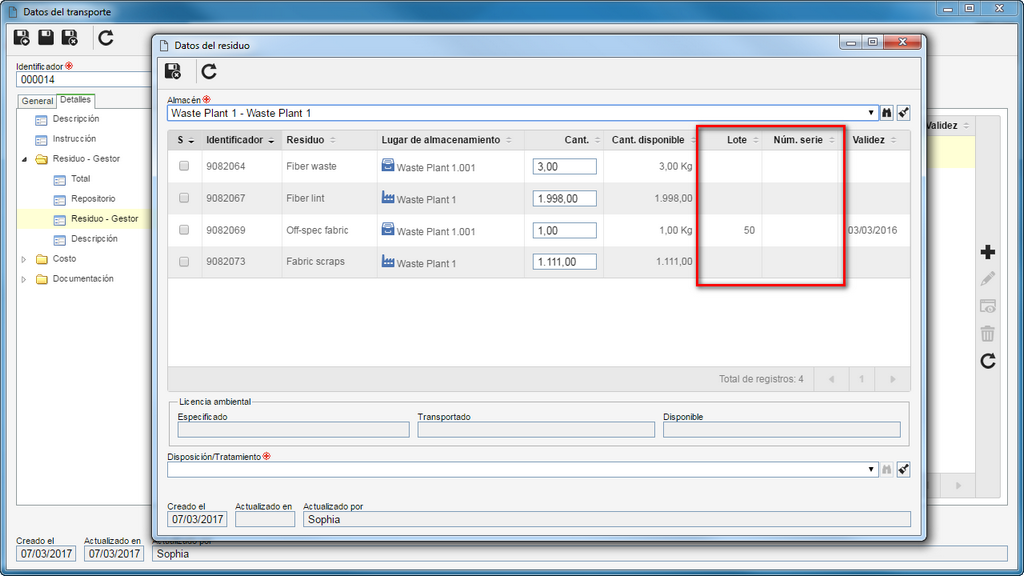1024x576 pixels.
Task: Click the pencil edit icon on right sidebar
Action: [987, 280]
